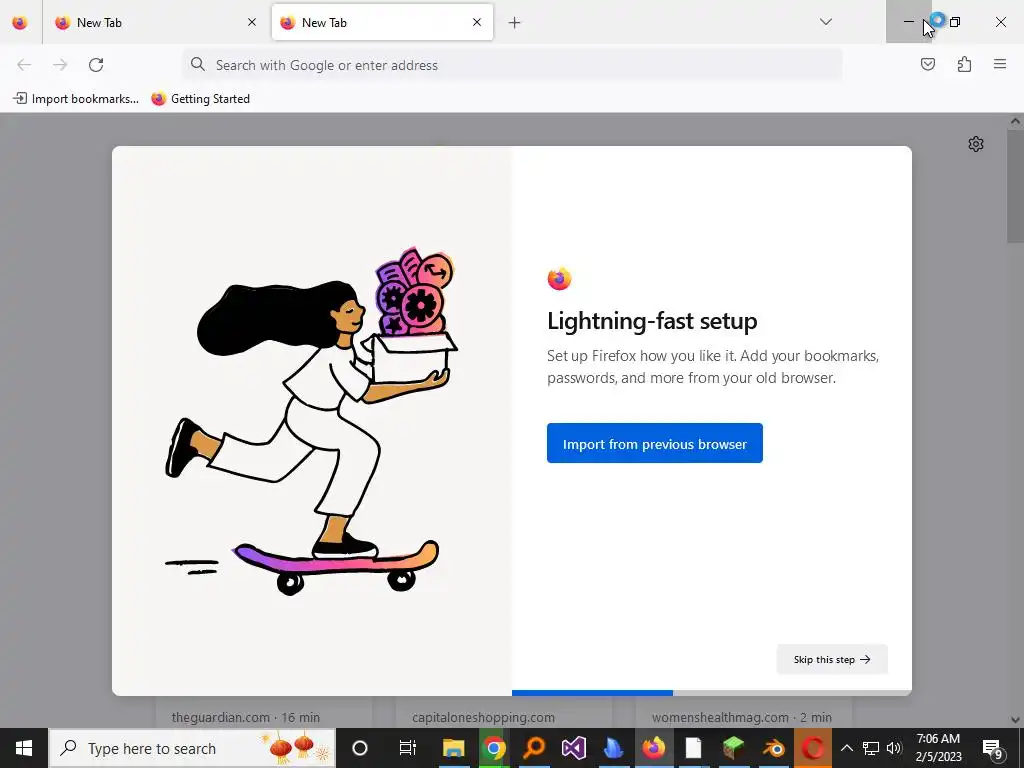The height and width of the screenshot is (768, 1024).
Task: Open Save to Pocket
Action: pos(927,65)
